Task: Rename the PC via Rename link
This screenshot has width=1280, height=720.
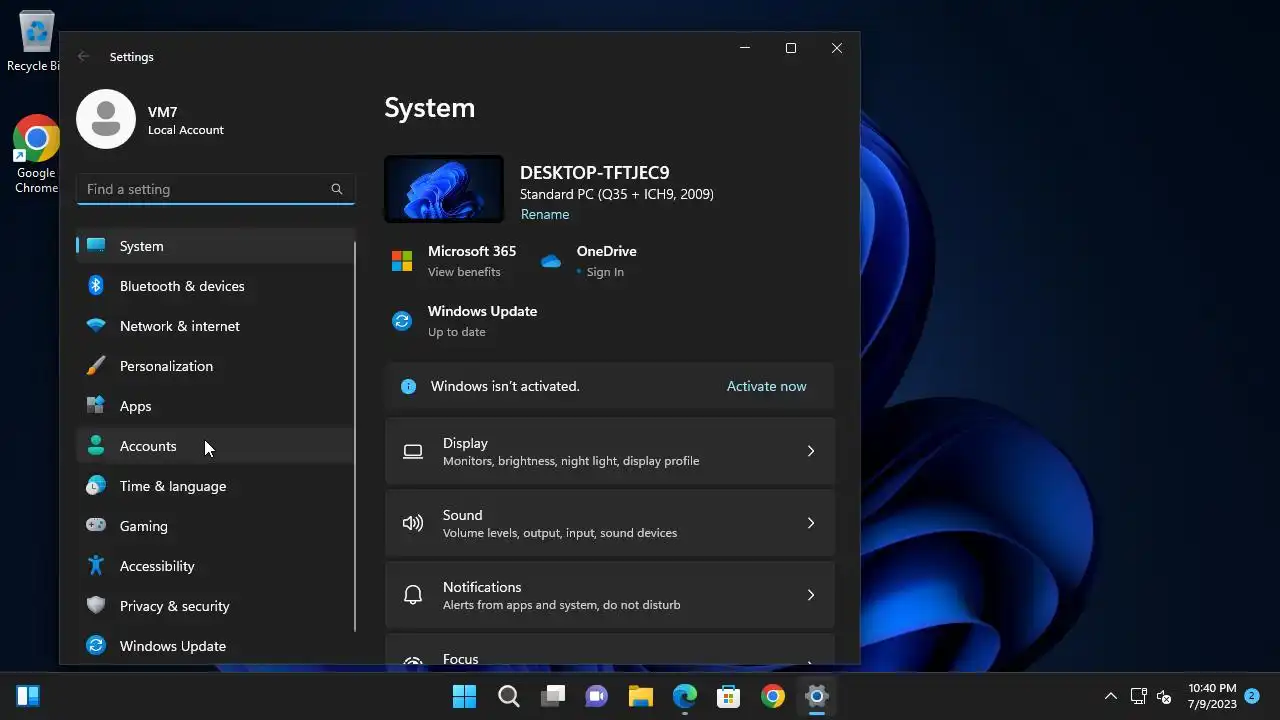Action: pos(545,214)
